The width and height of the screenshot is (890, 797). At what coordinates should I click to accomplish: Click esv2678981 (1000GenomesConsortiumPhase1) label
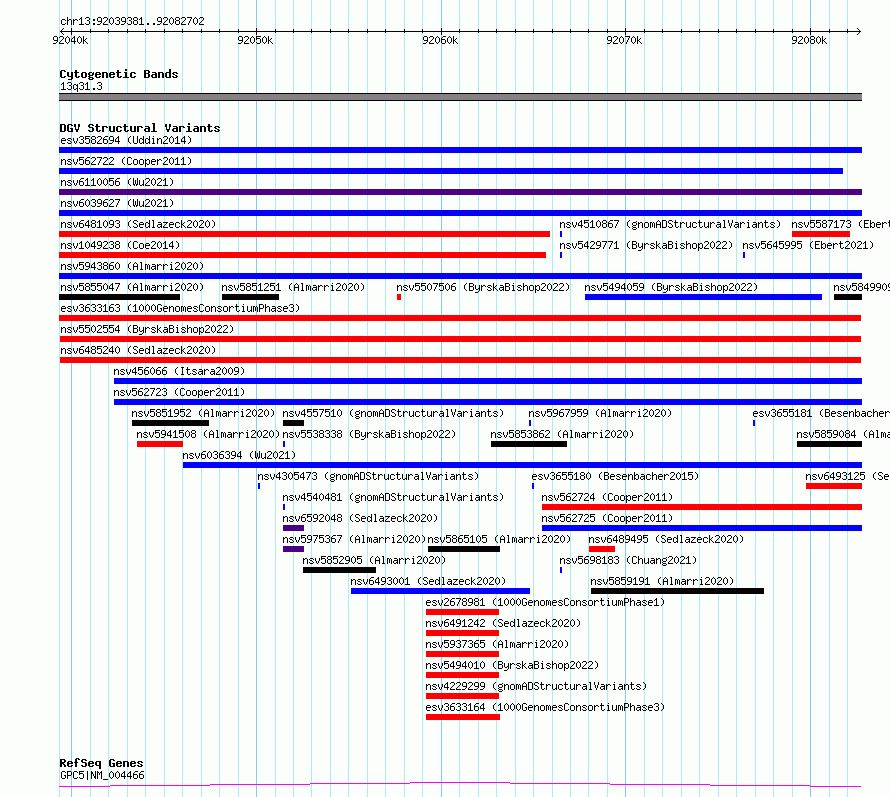pos(545,602)
